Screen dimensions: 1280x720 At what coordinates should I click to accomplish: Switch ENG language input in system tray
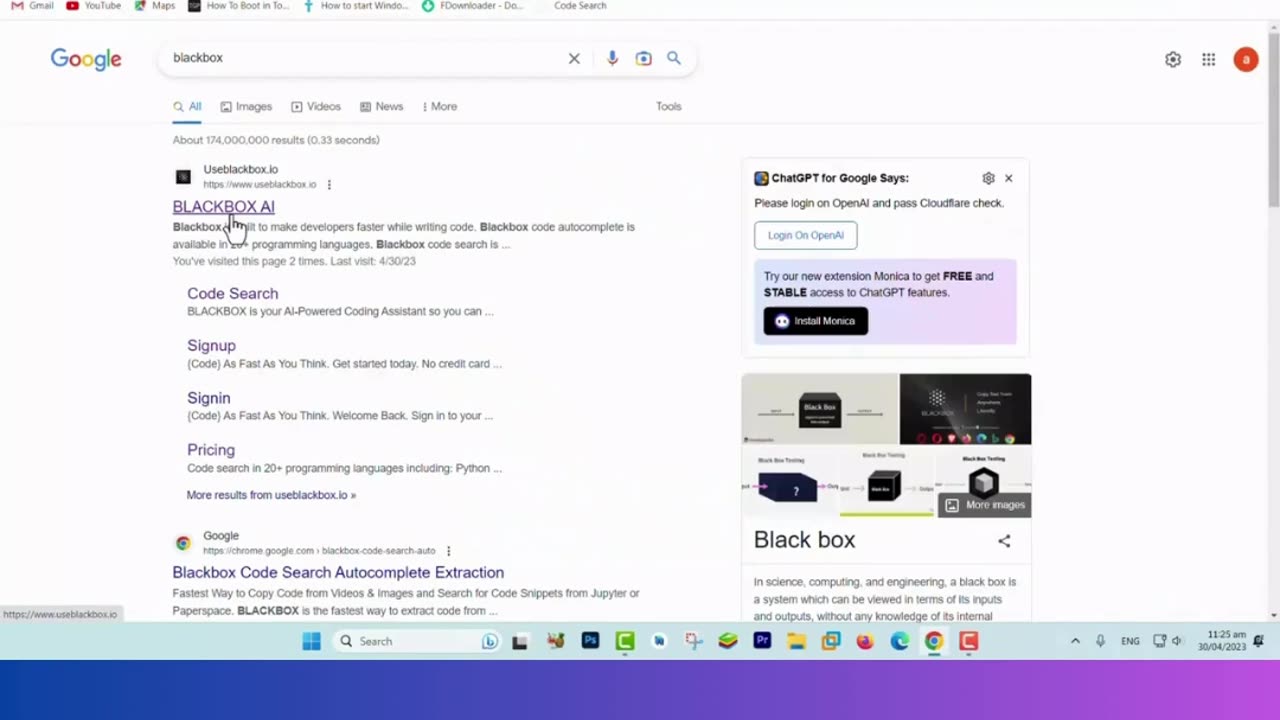1130,641
